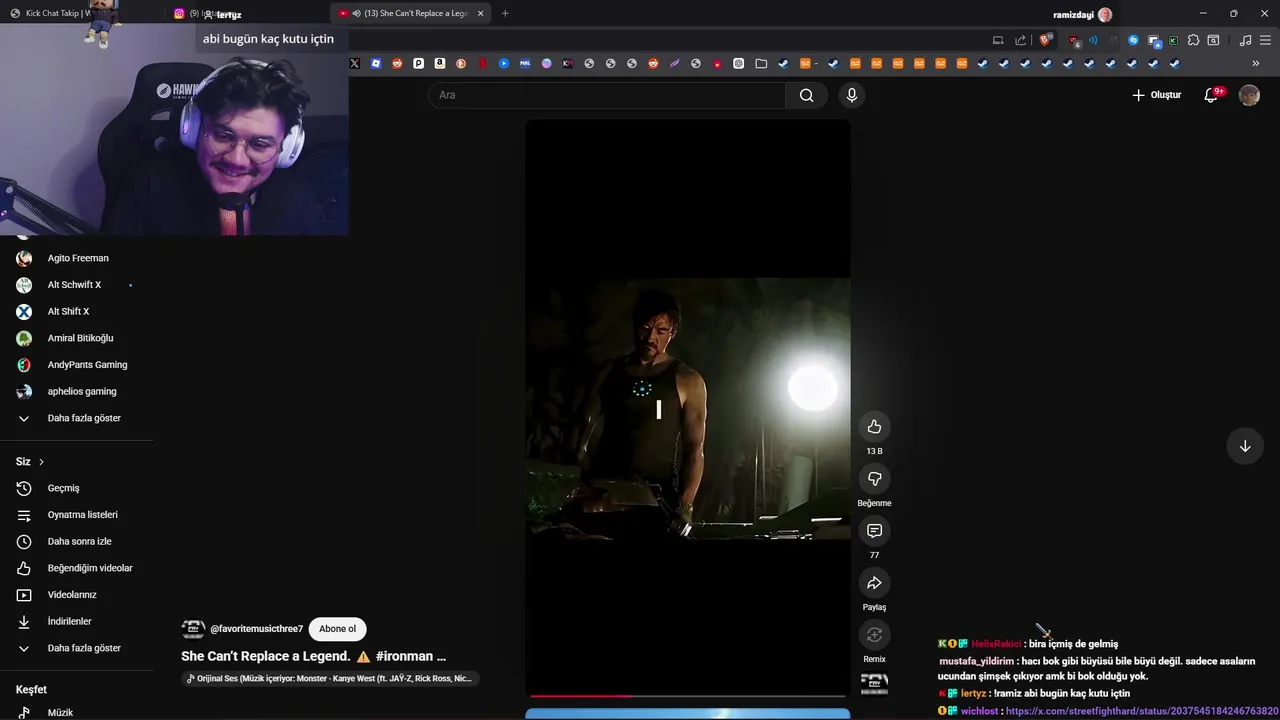Mute the YouTube tab's speaker icon

click(x=357, y=13)
